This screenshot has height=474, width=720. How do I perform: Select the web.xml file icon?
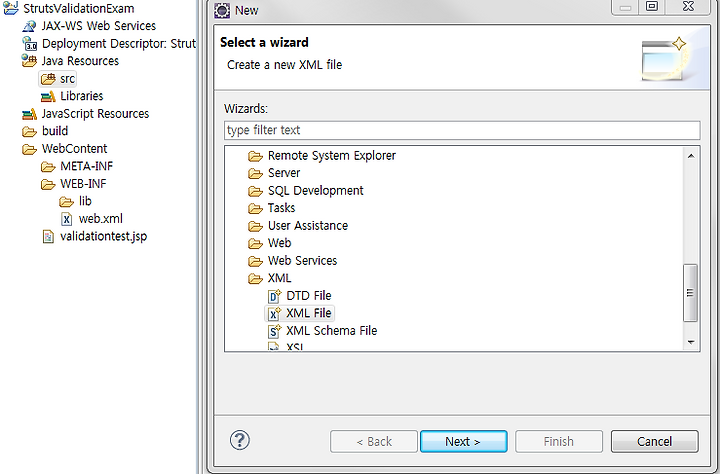coord(67,219)
